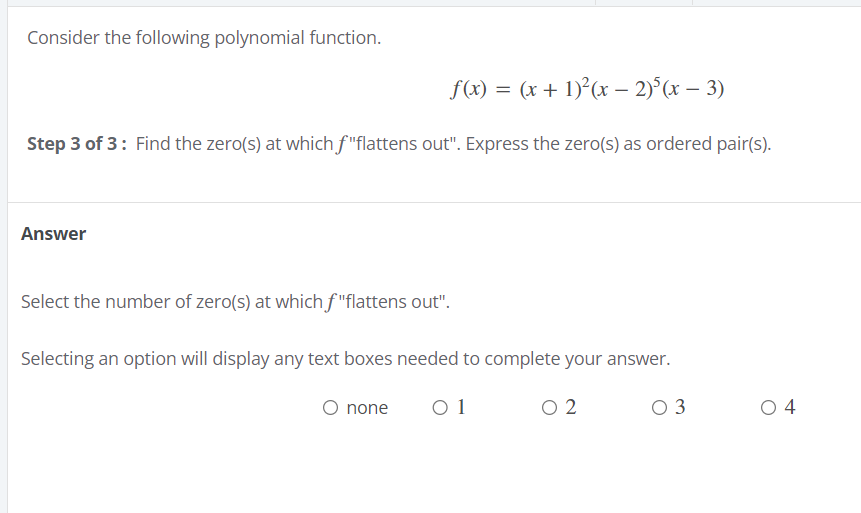Click the numeral 1 option label

point(461,407)
